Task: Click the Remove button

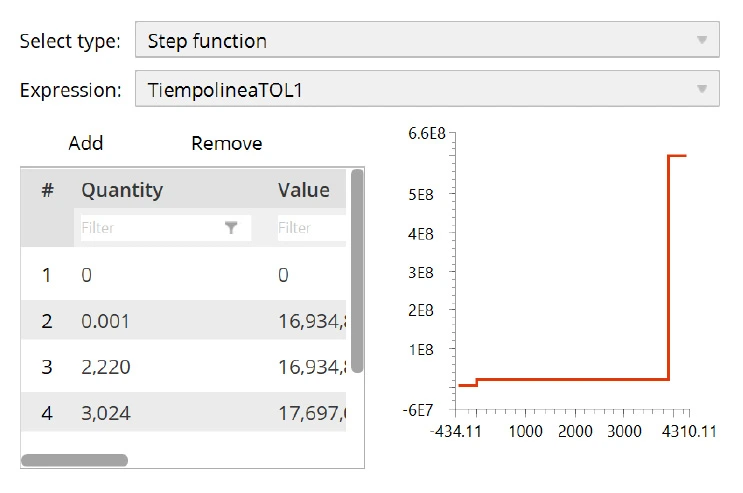Action: coord(226,144)
